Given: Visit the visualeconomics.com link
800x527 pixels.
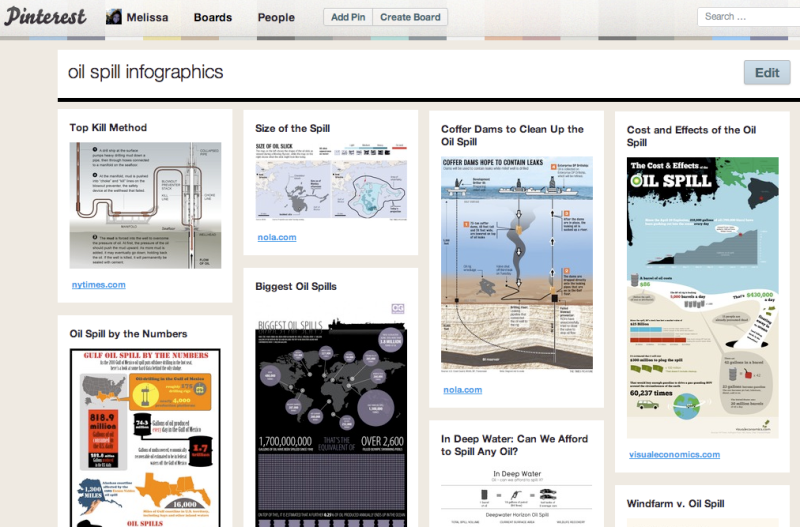Looking at the screenshot, I should (673, 454).
